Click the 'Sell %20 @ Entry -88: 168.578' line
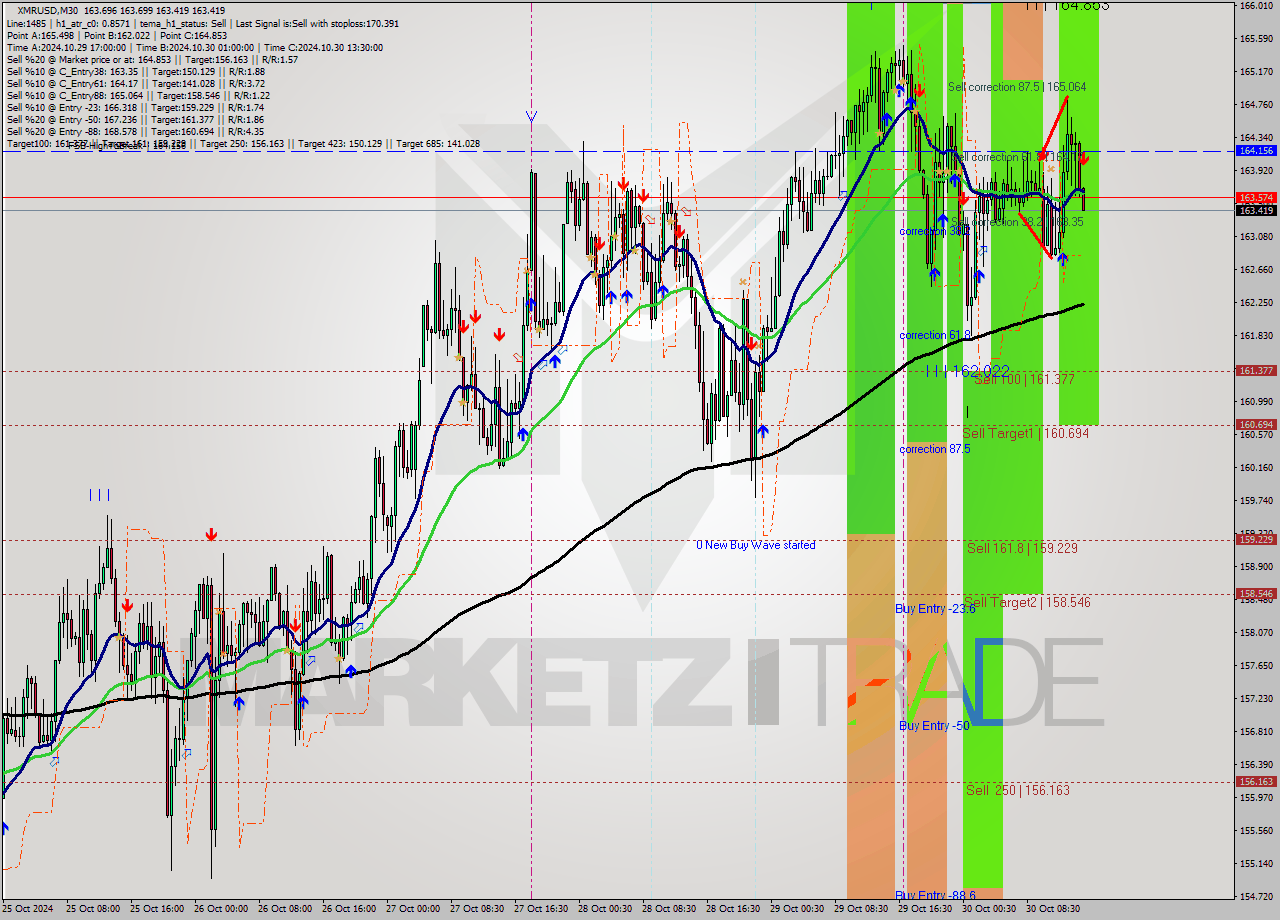1280x920 pixels. tap(135, 131)
